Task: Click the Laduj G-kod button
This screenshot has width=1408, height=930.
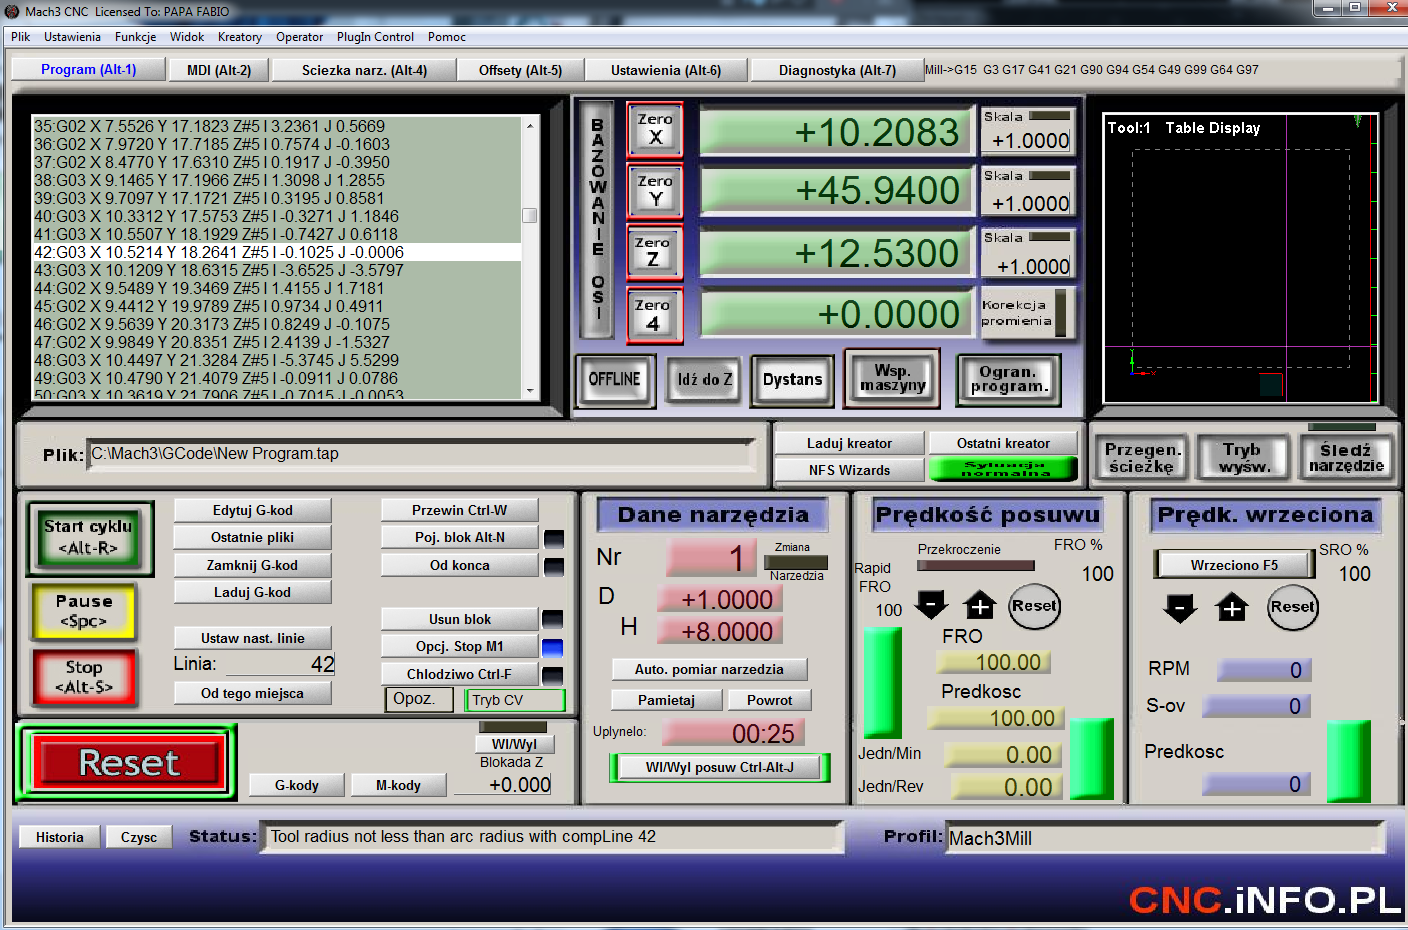Action: pos(252,592)
